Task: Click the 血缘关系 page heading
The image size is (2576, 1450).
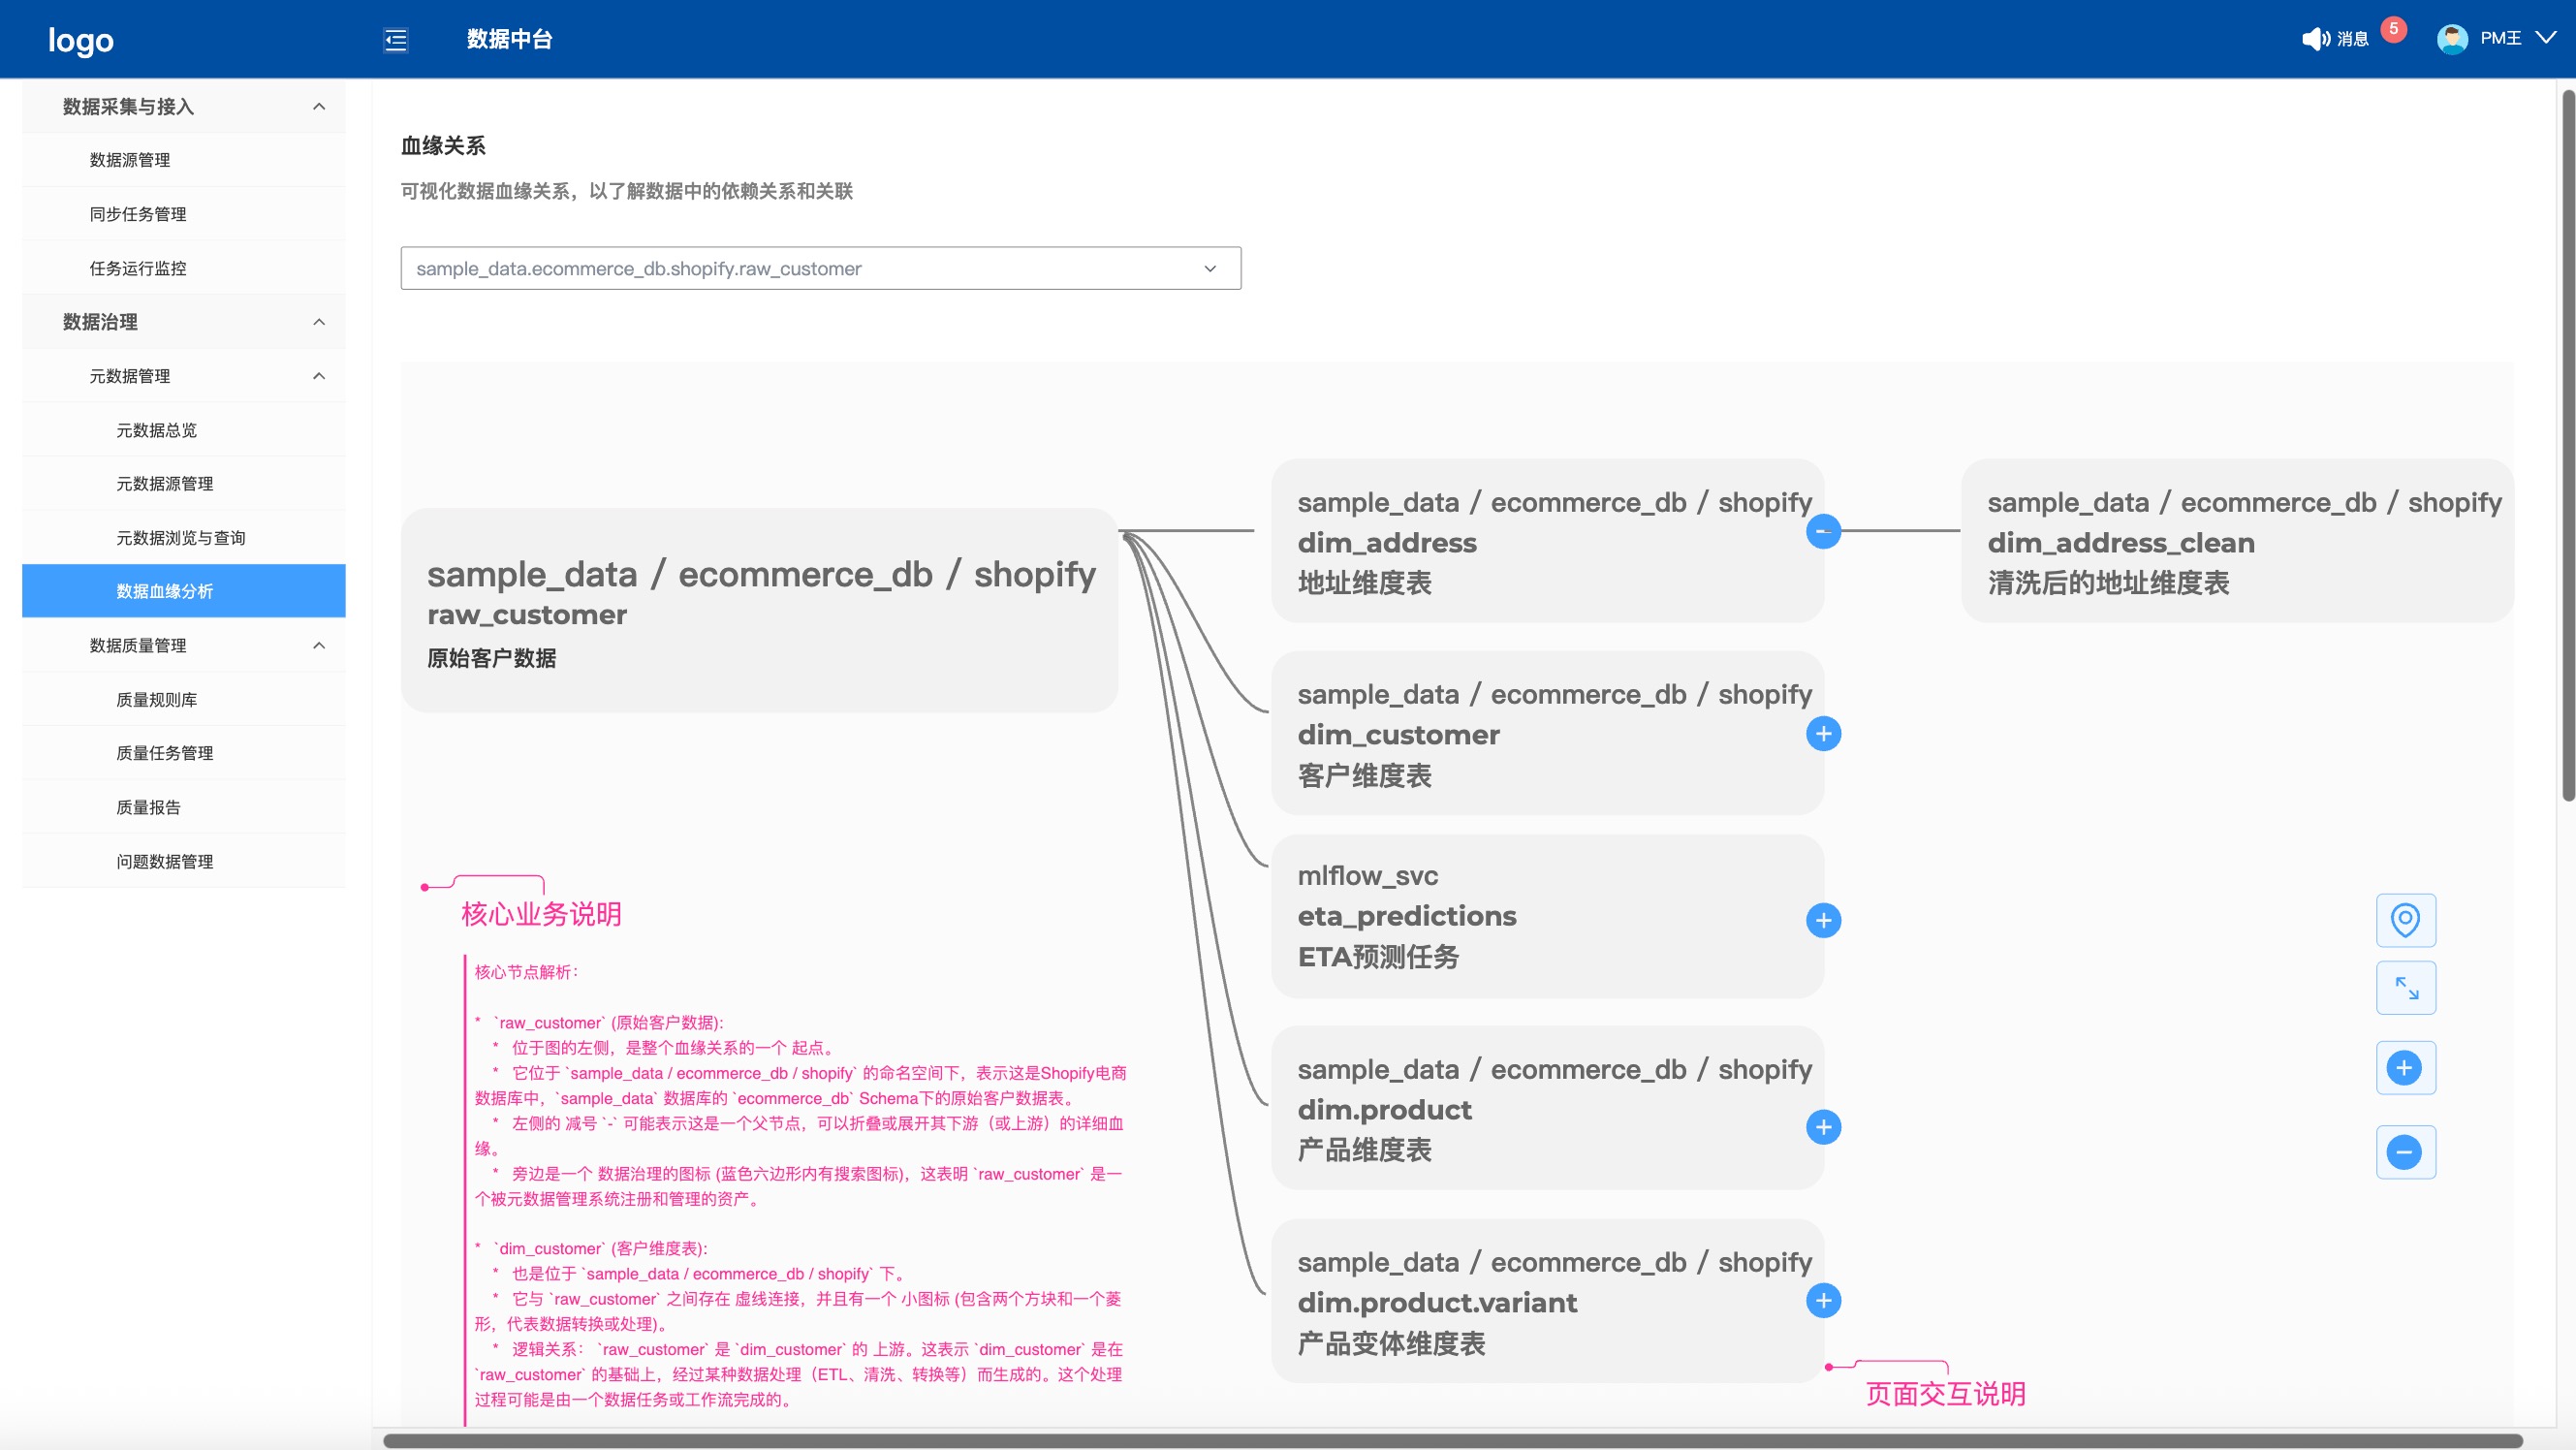Action: click(443, 146)
